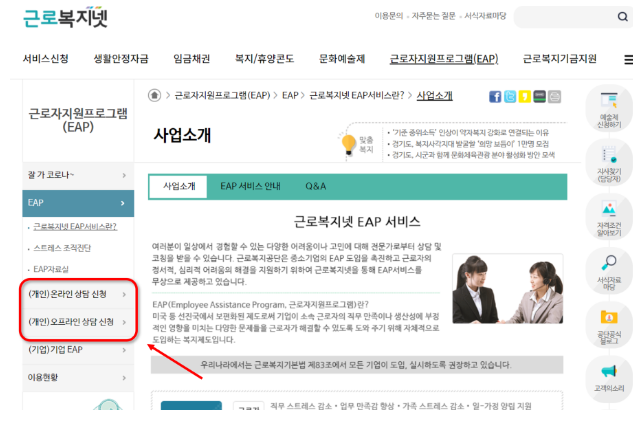
Task: Click breadcrumb 사업소개 link
Action: 434,96
